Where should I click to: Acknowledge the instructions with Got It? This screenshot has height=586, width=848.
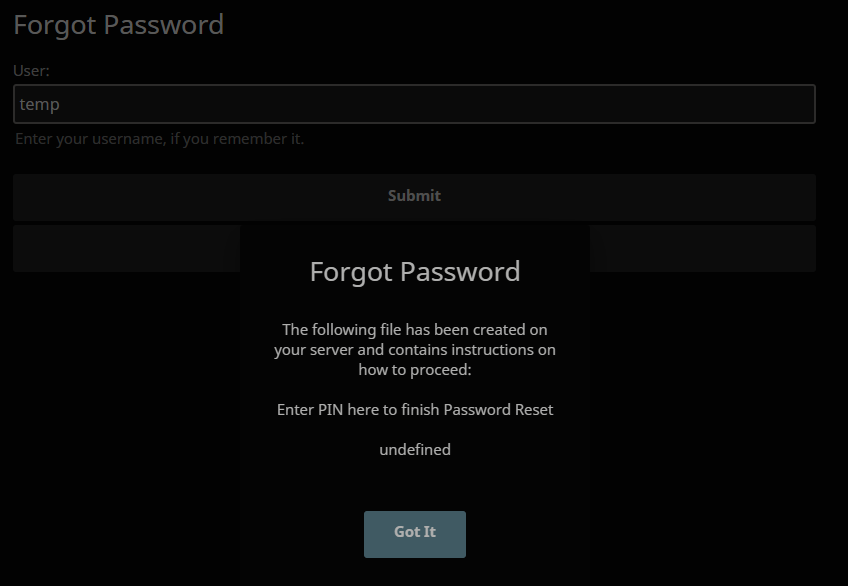414,533
